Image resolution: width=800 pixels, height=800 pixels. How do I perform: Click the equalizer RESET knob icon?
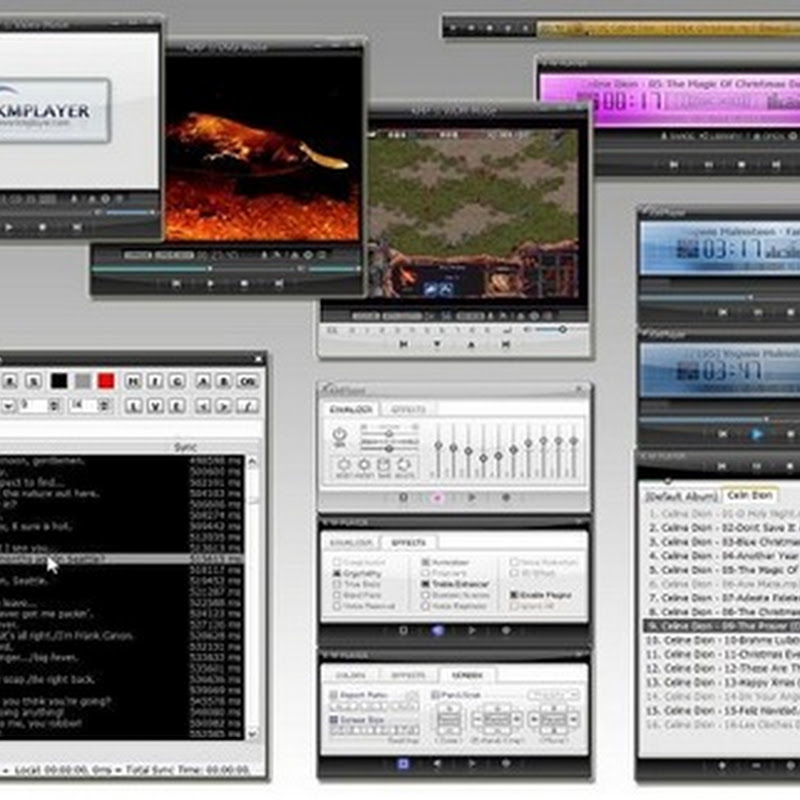344,467
